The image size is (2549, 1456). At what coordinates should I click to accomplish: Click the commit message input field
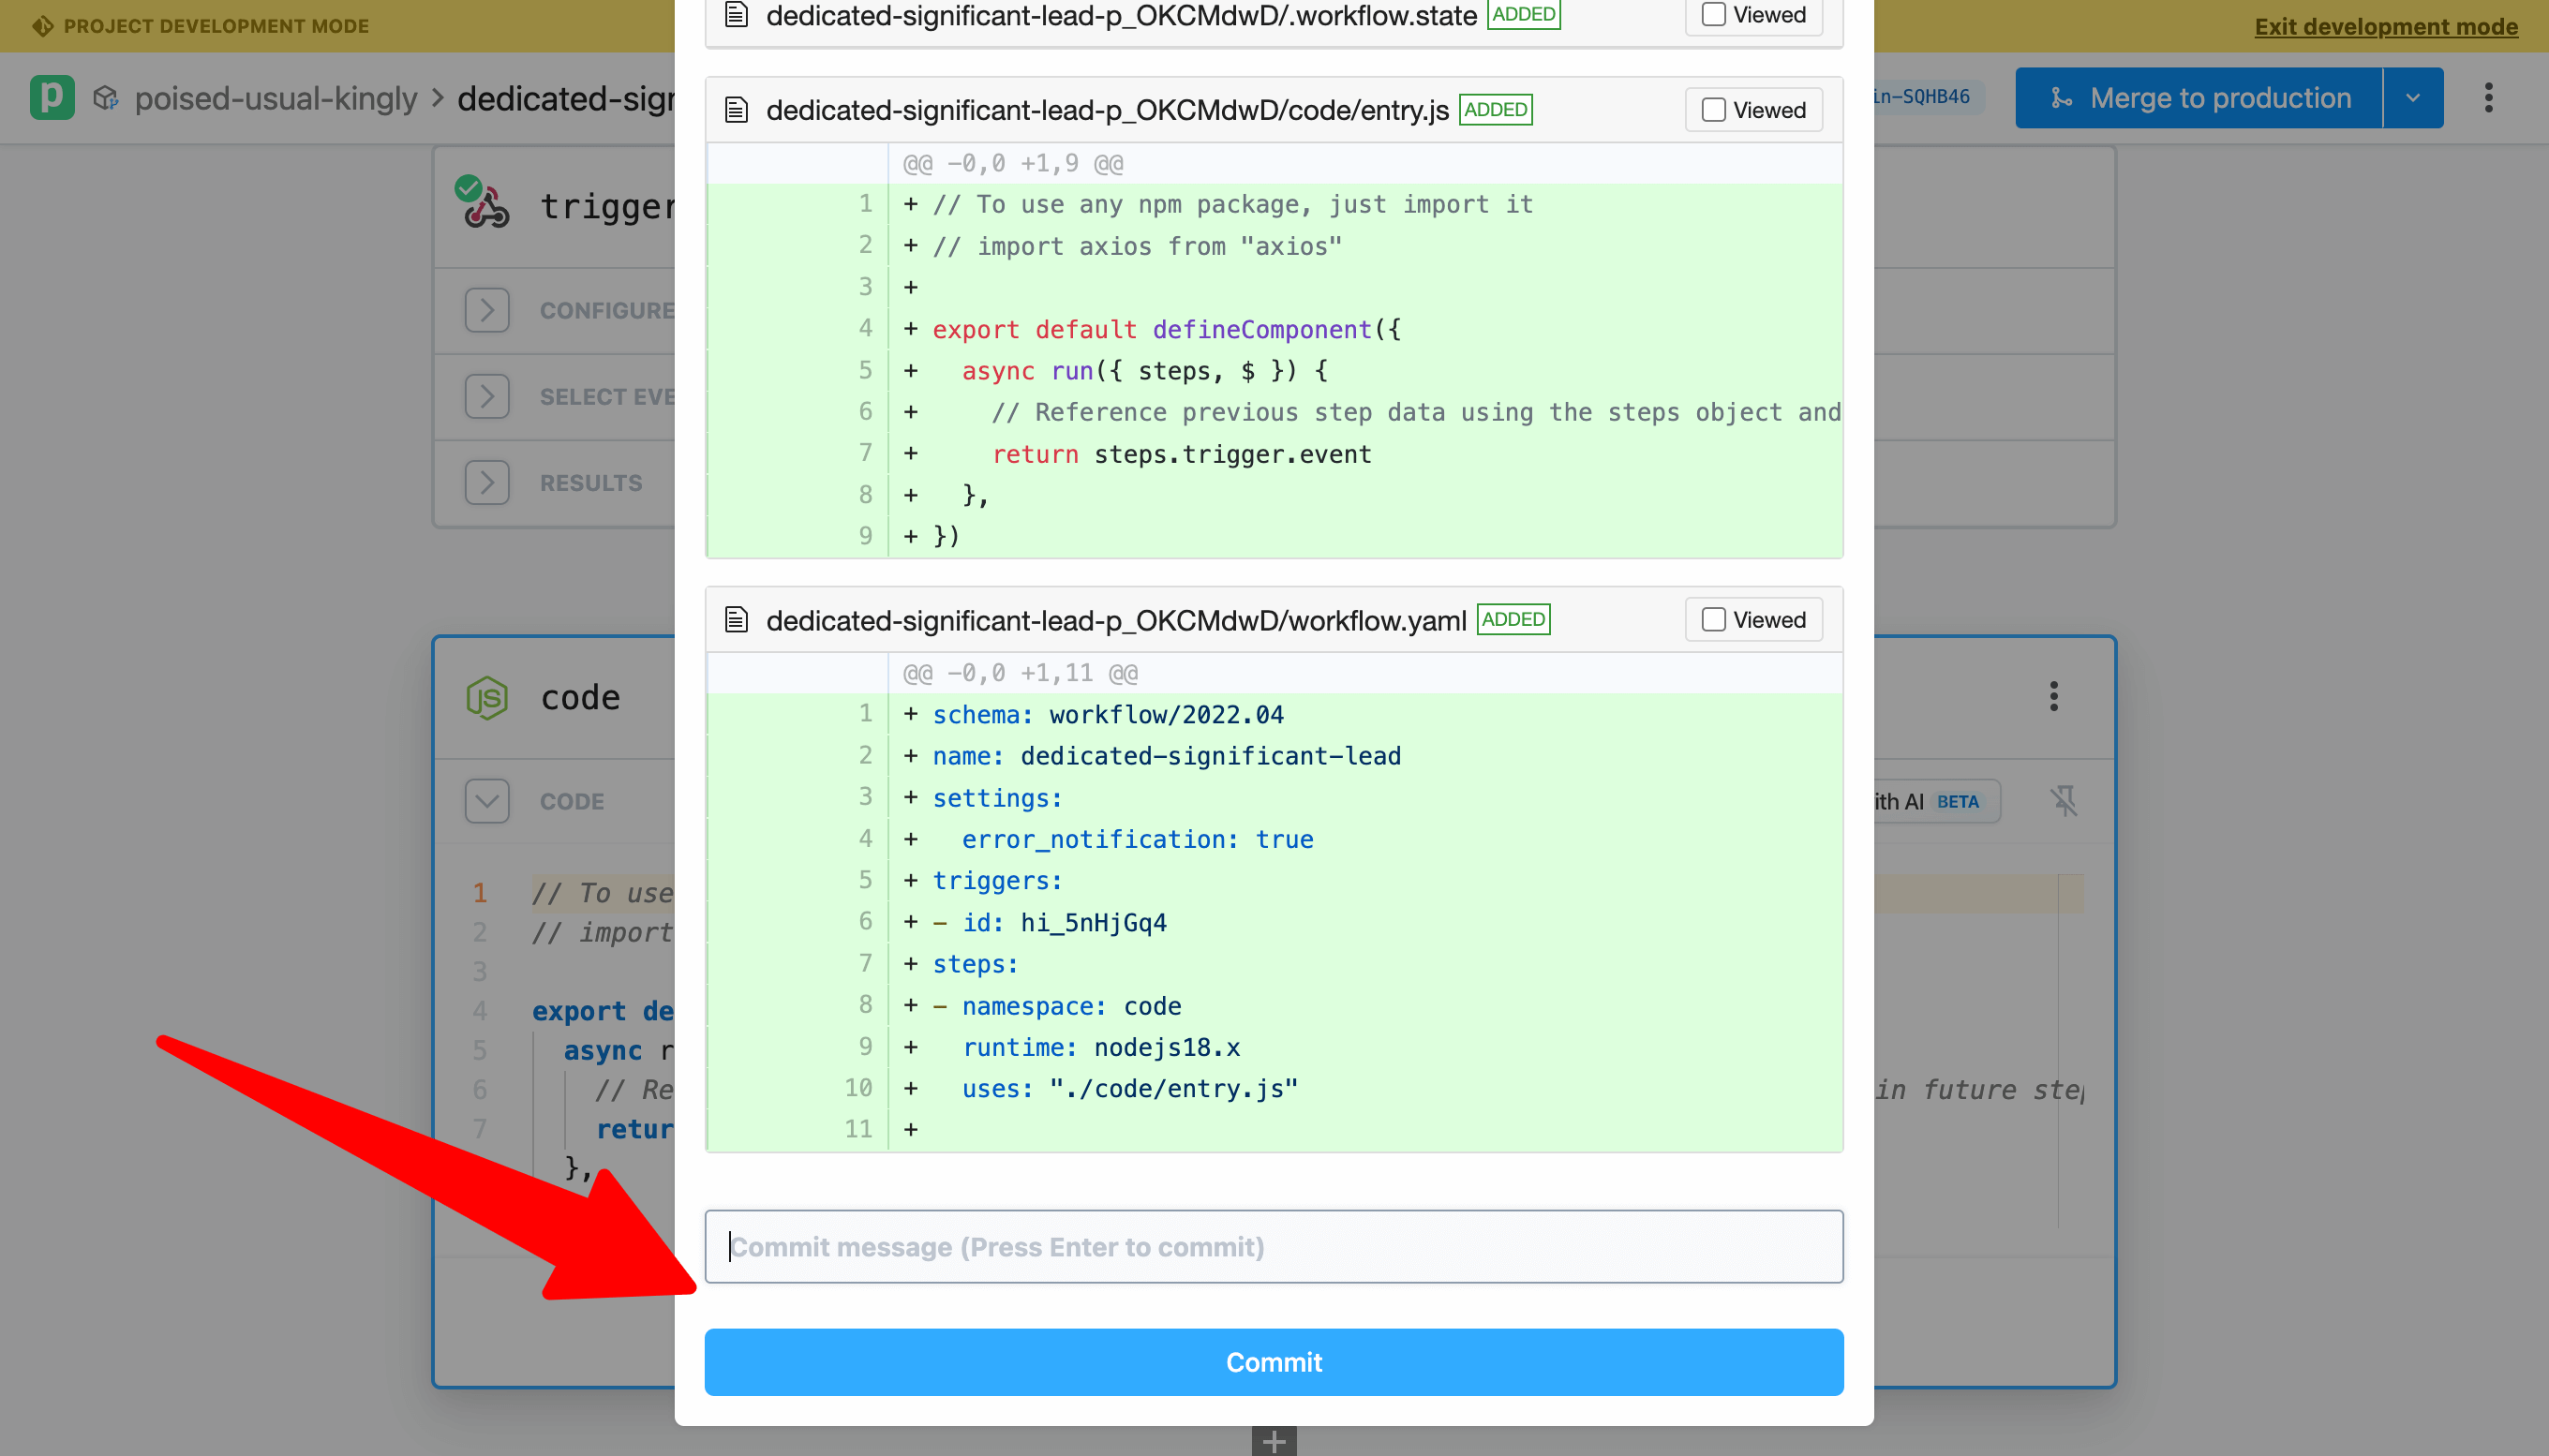pos(1273,1246)
